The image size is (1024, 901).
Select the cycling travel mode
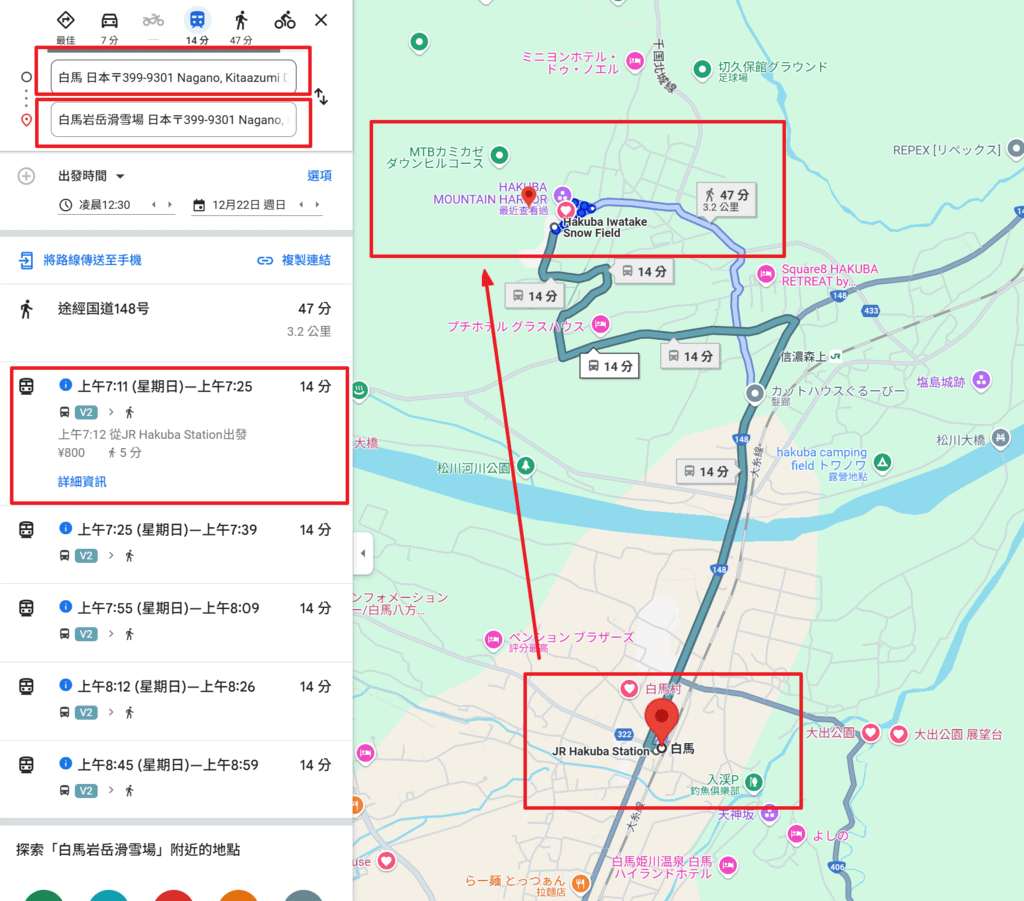(285, 20)
